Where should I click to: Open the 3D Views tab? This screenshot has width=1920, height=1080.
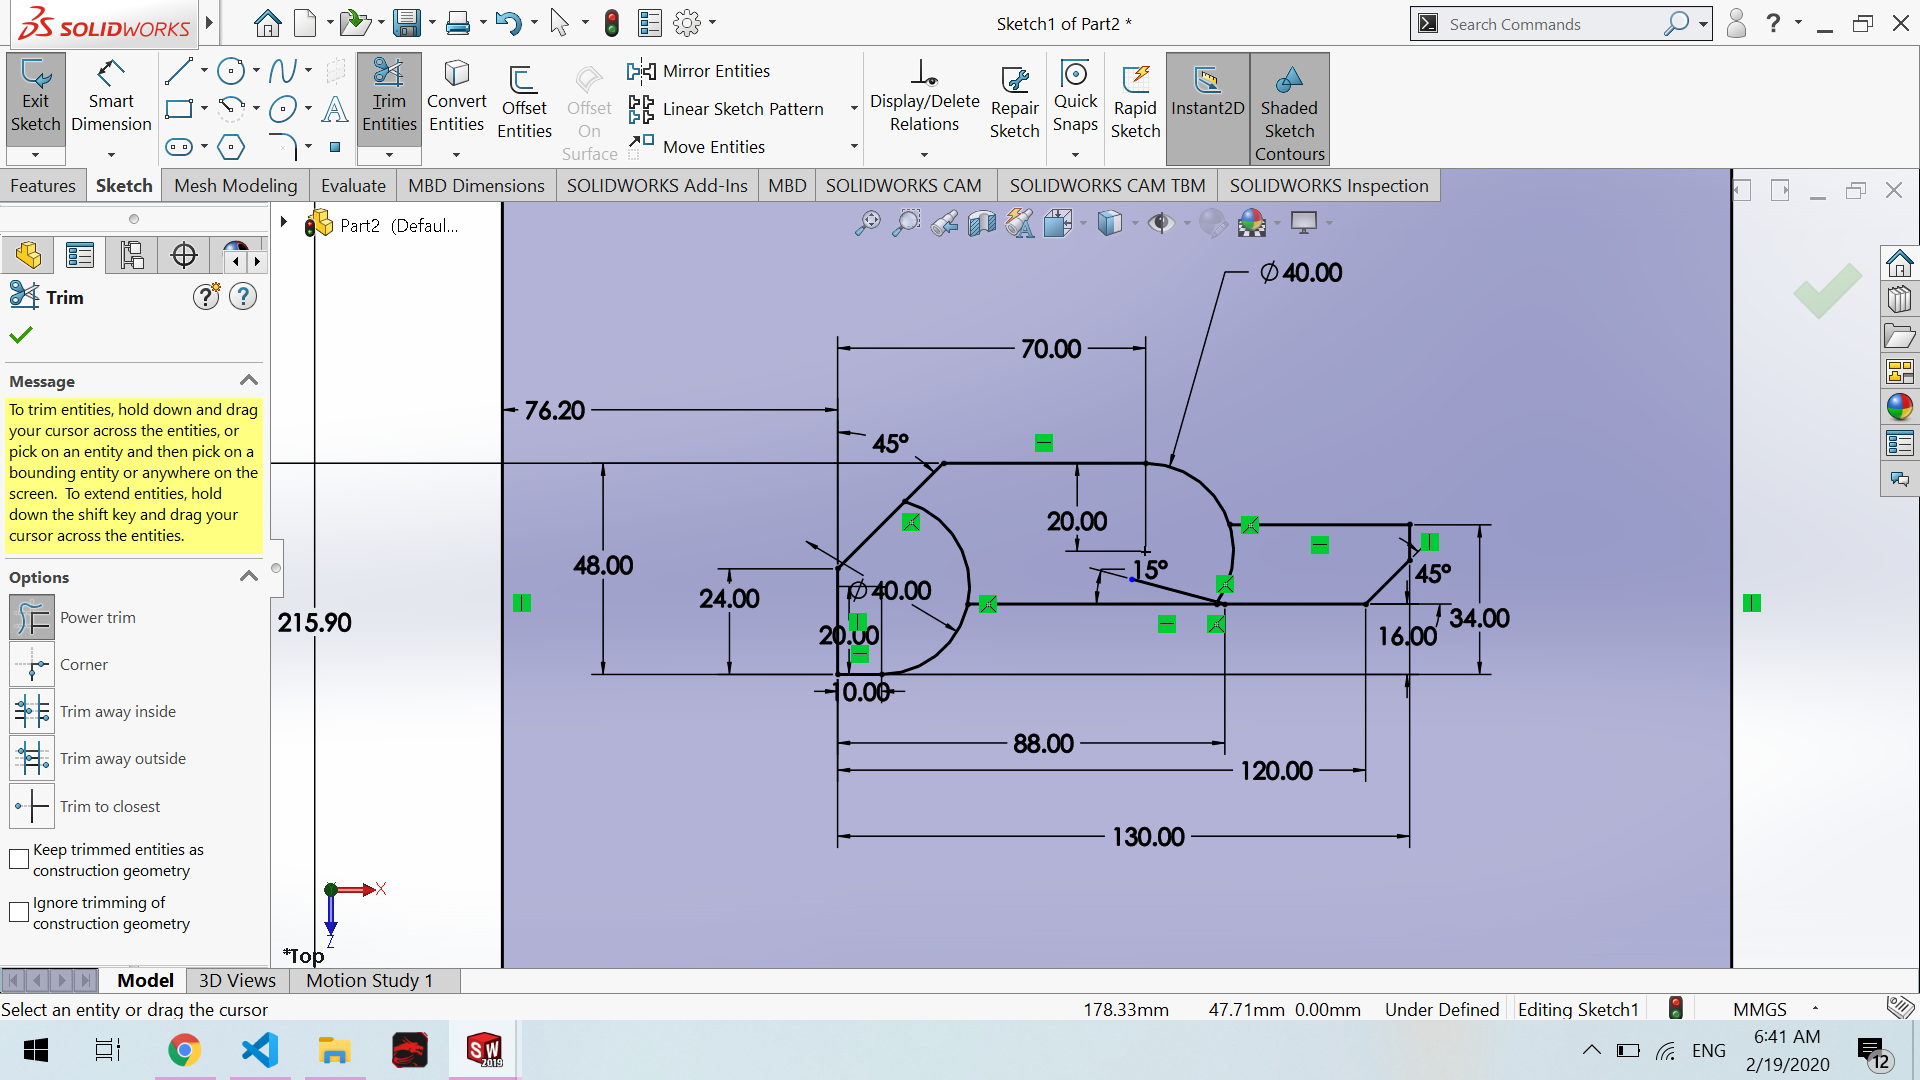(237, 981)
